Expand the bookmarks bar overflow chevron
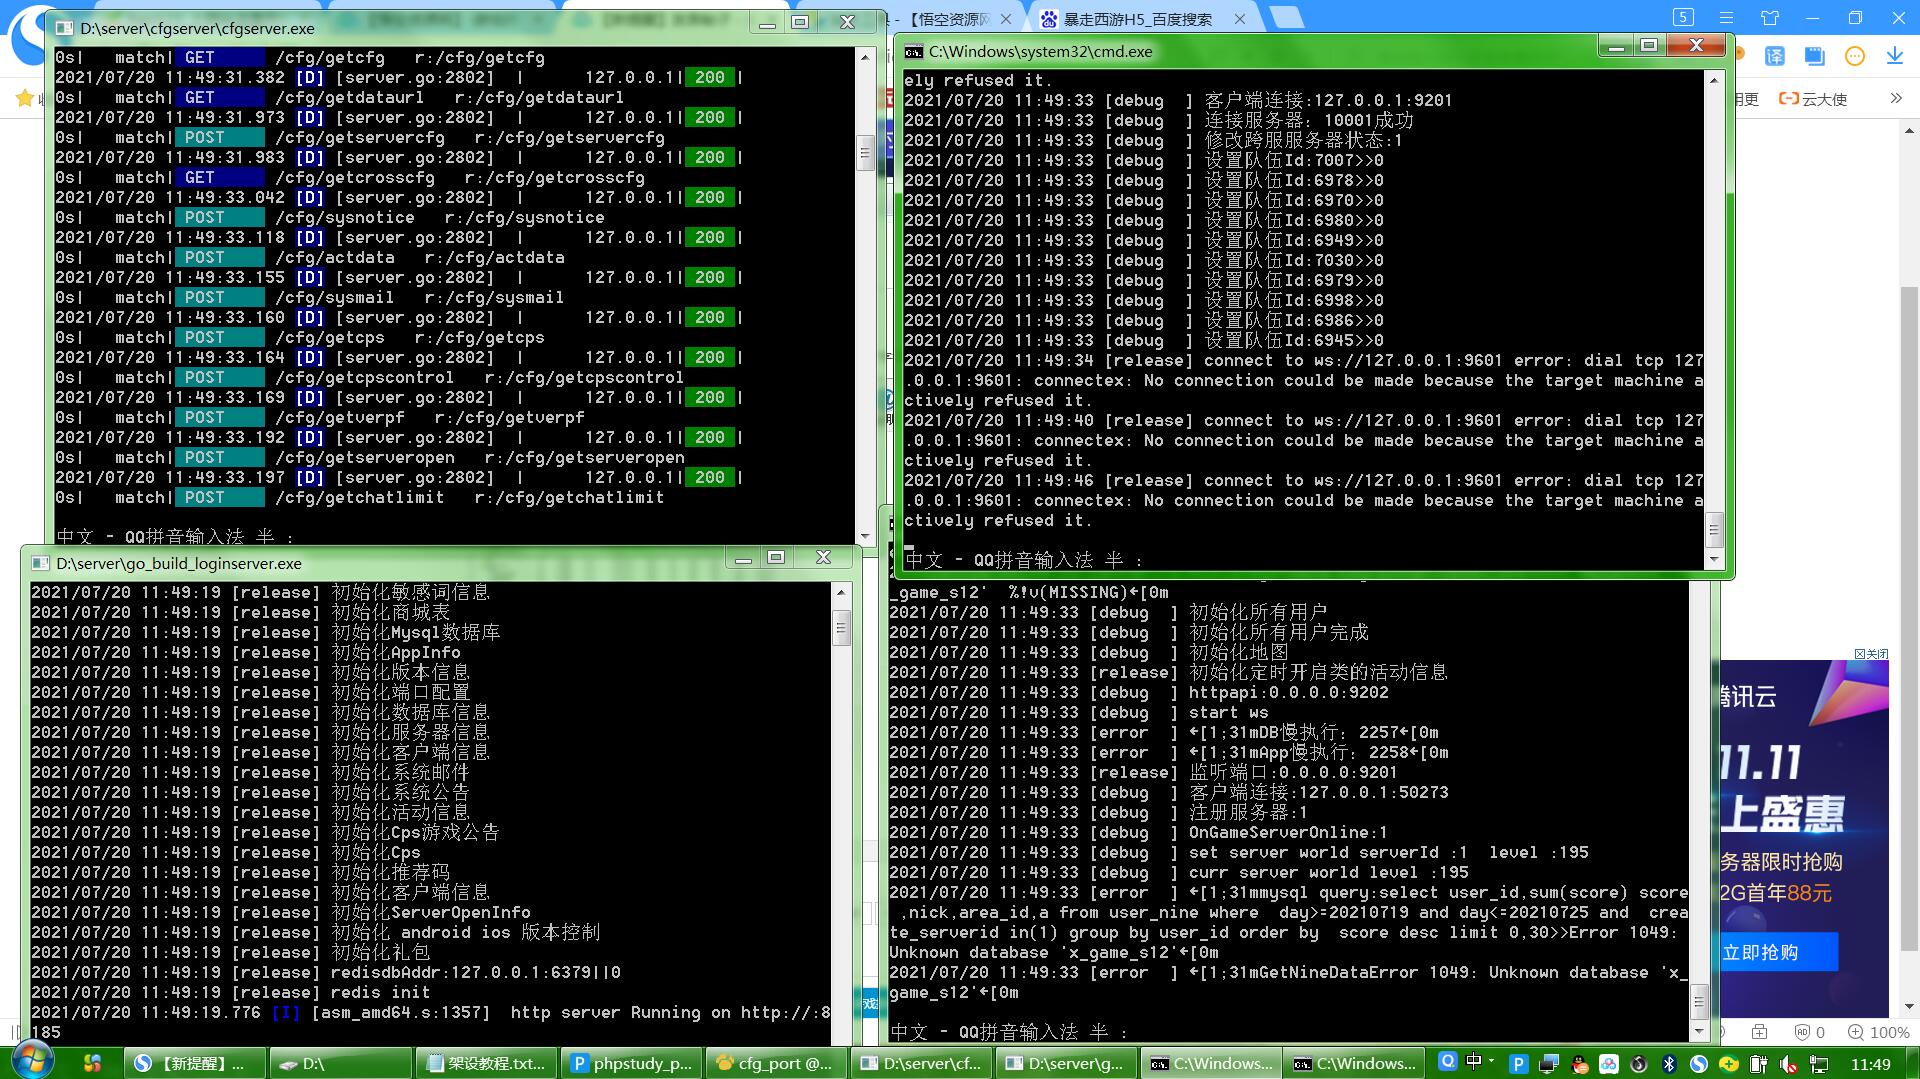Screen dimensions: 1920x1079 (1895, 98)
